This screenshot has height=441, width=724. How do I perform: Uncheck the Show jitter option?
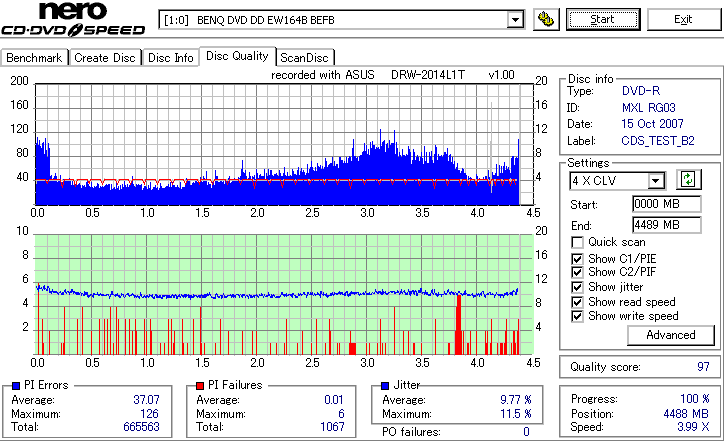click(577, 287)
